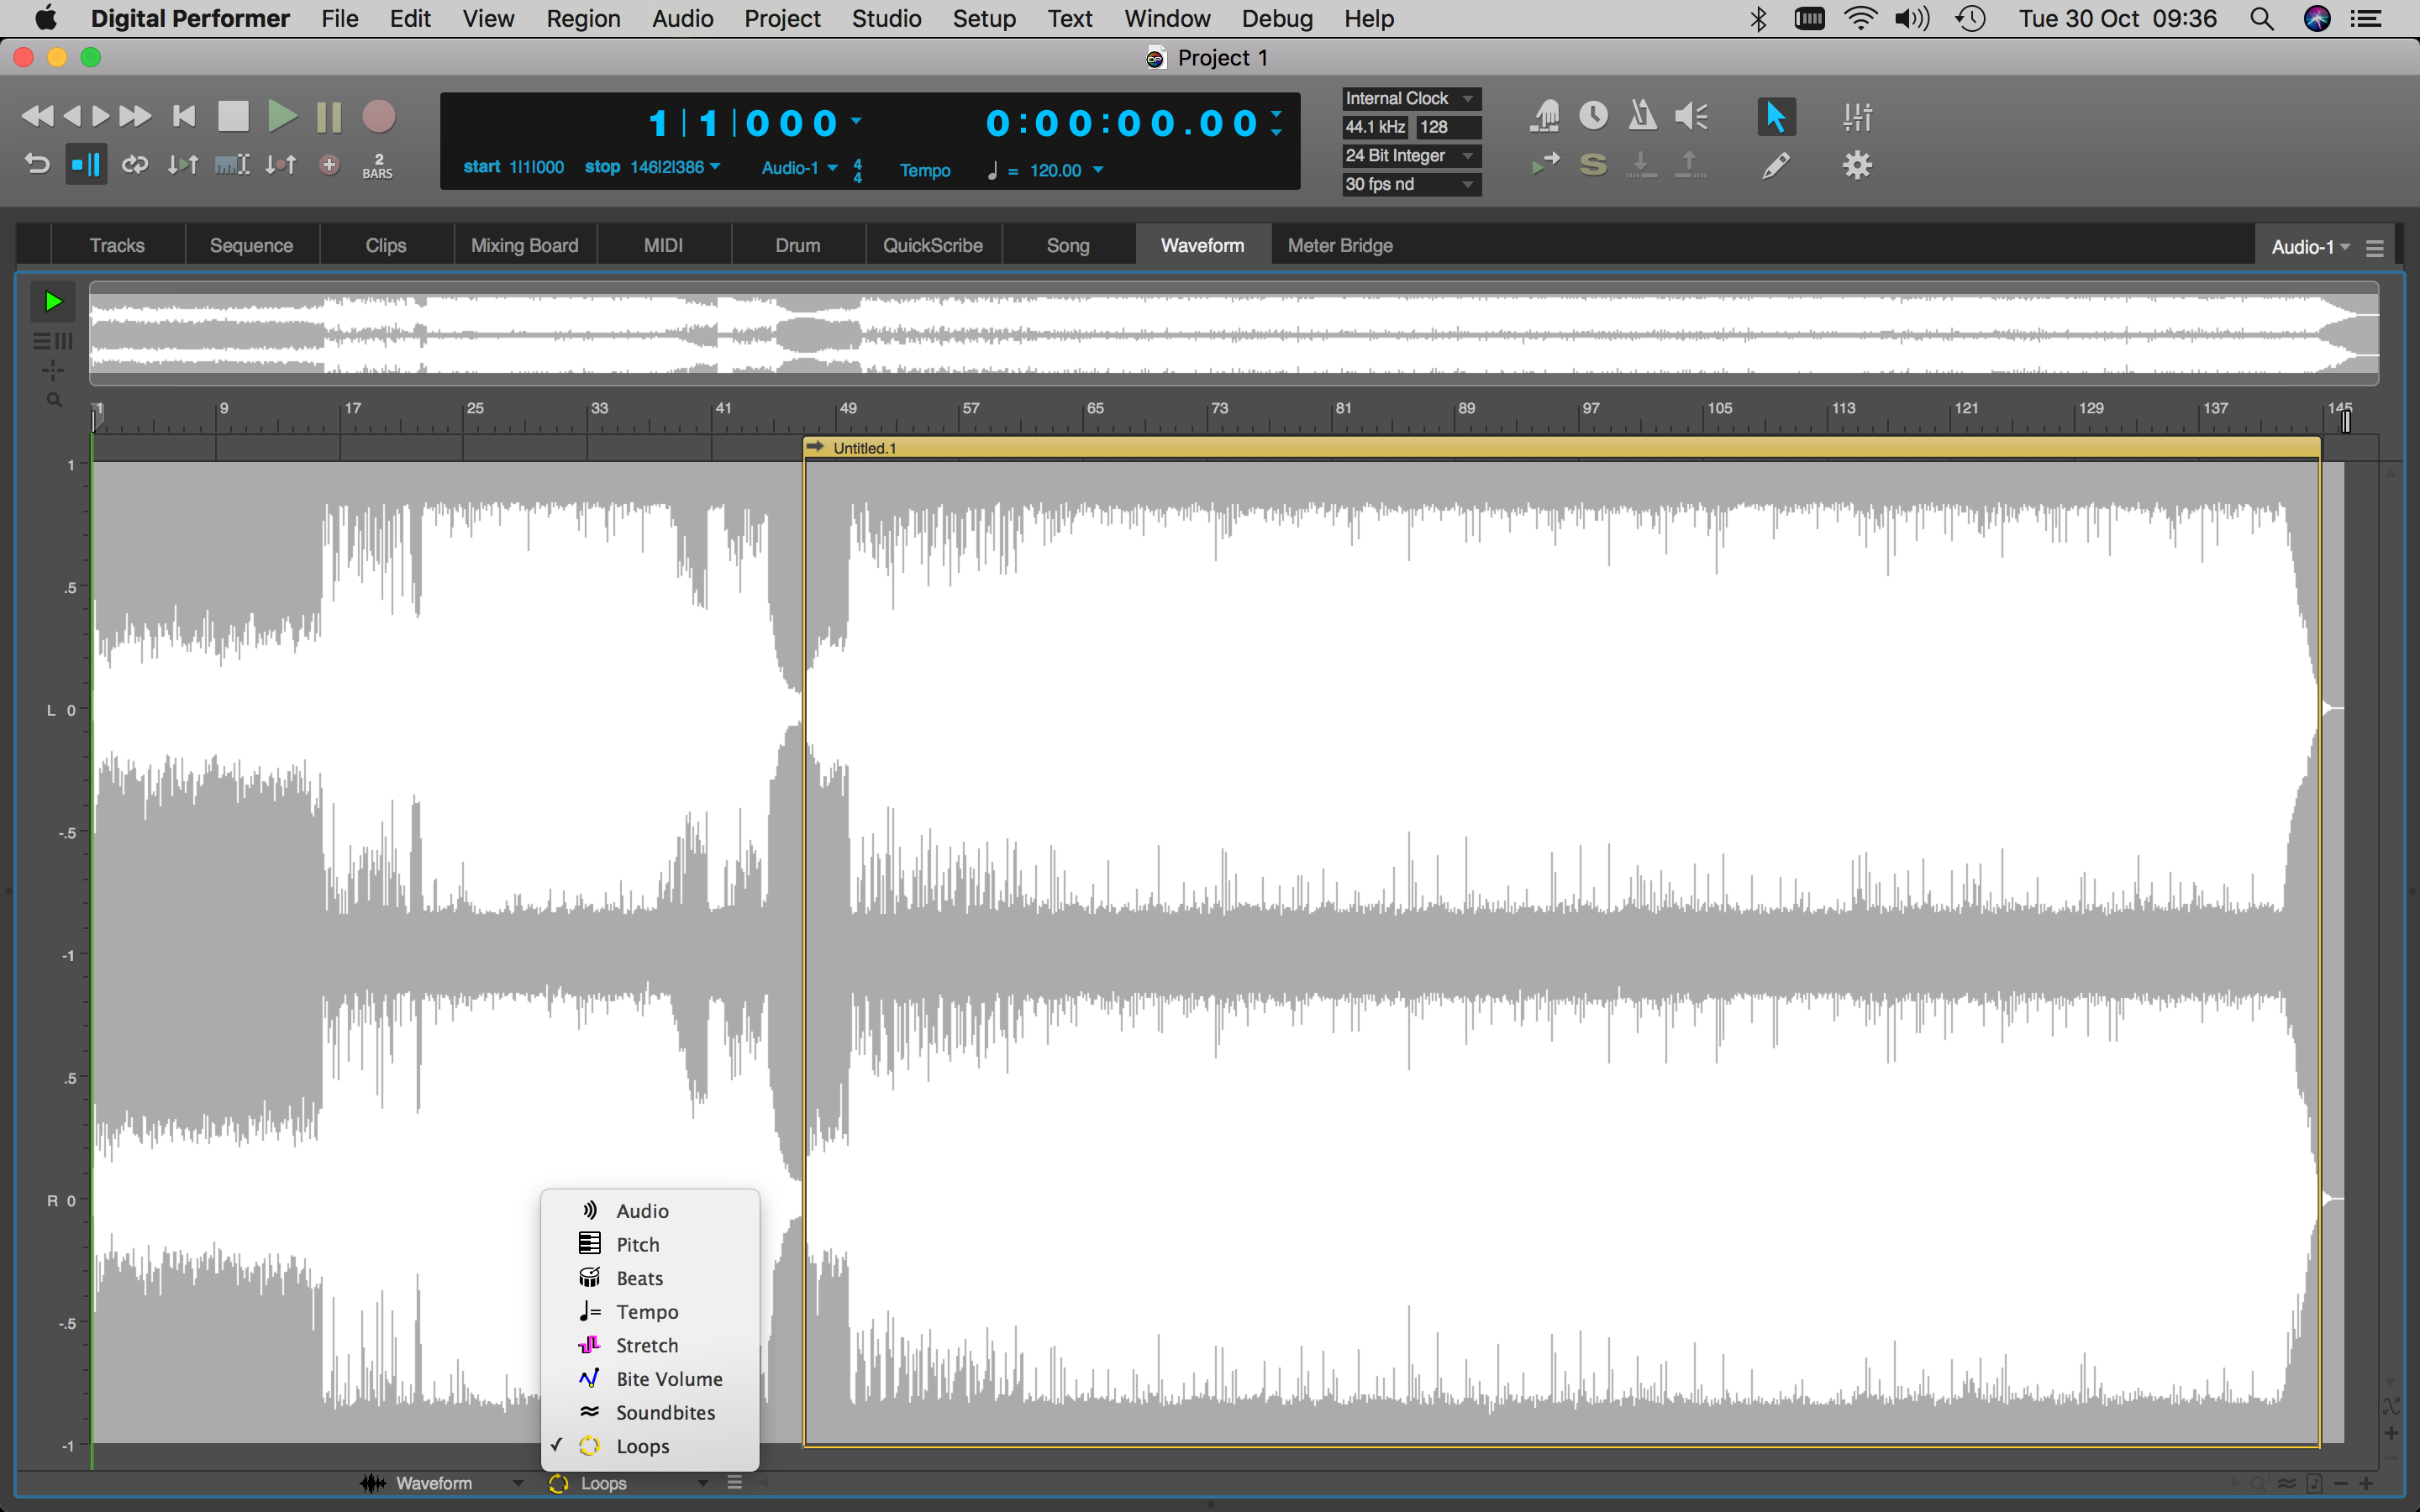Open the Waveform mode dropdown at bottom
This screenshot has height=1512, width=2420.
443,1484
